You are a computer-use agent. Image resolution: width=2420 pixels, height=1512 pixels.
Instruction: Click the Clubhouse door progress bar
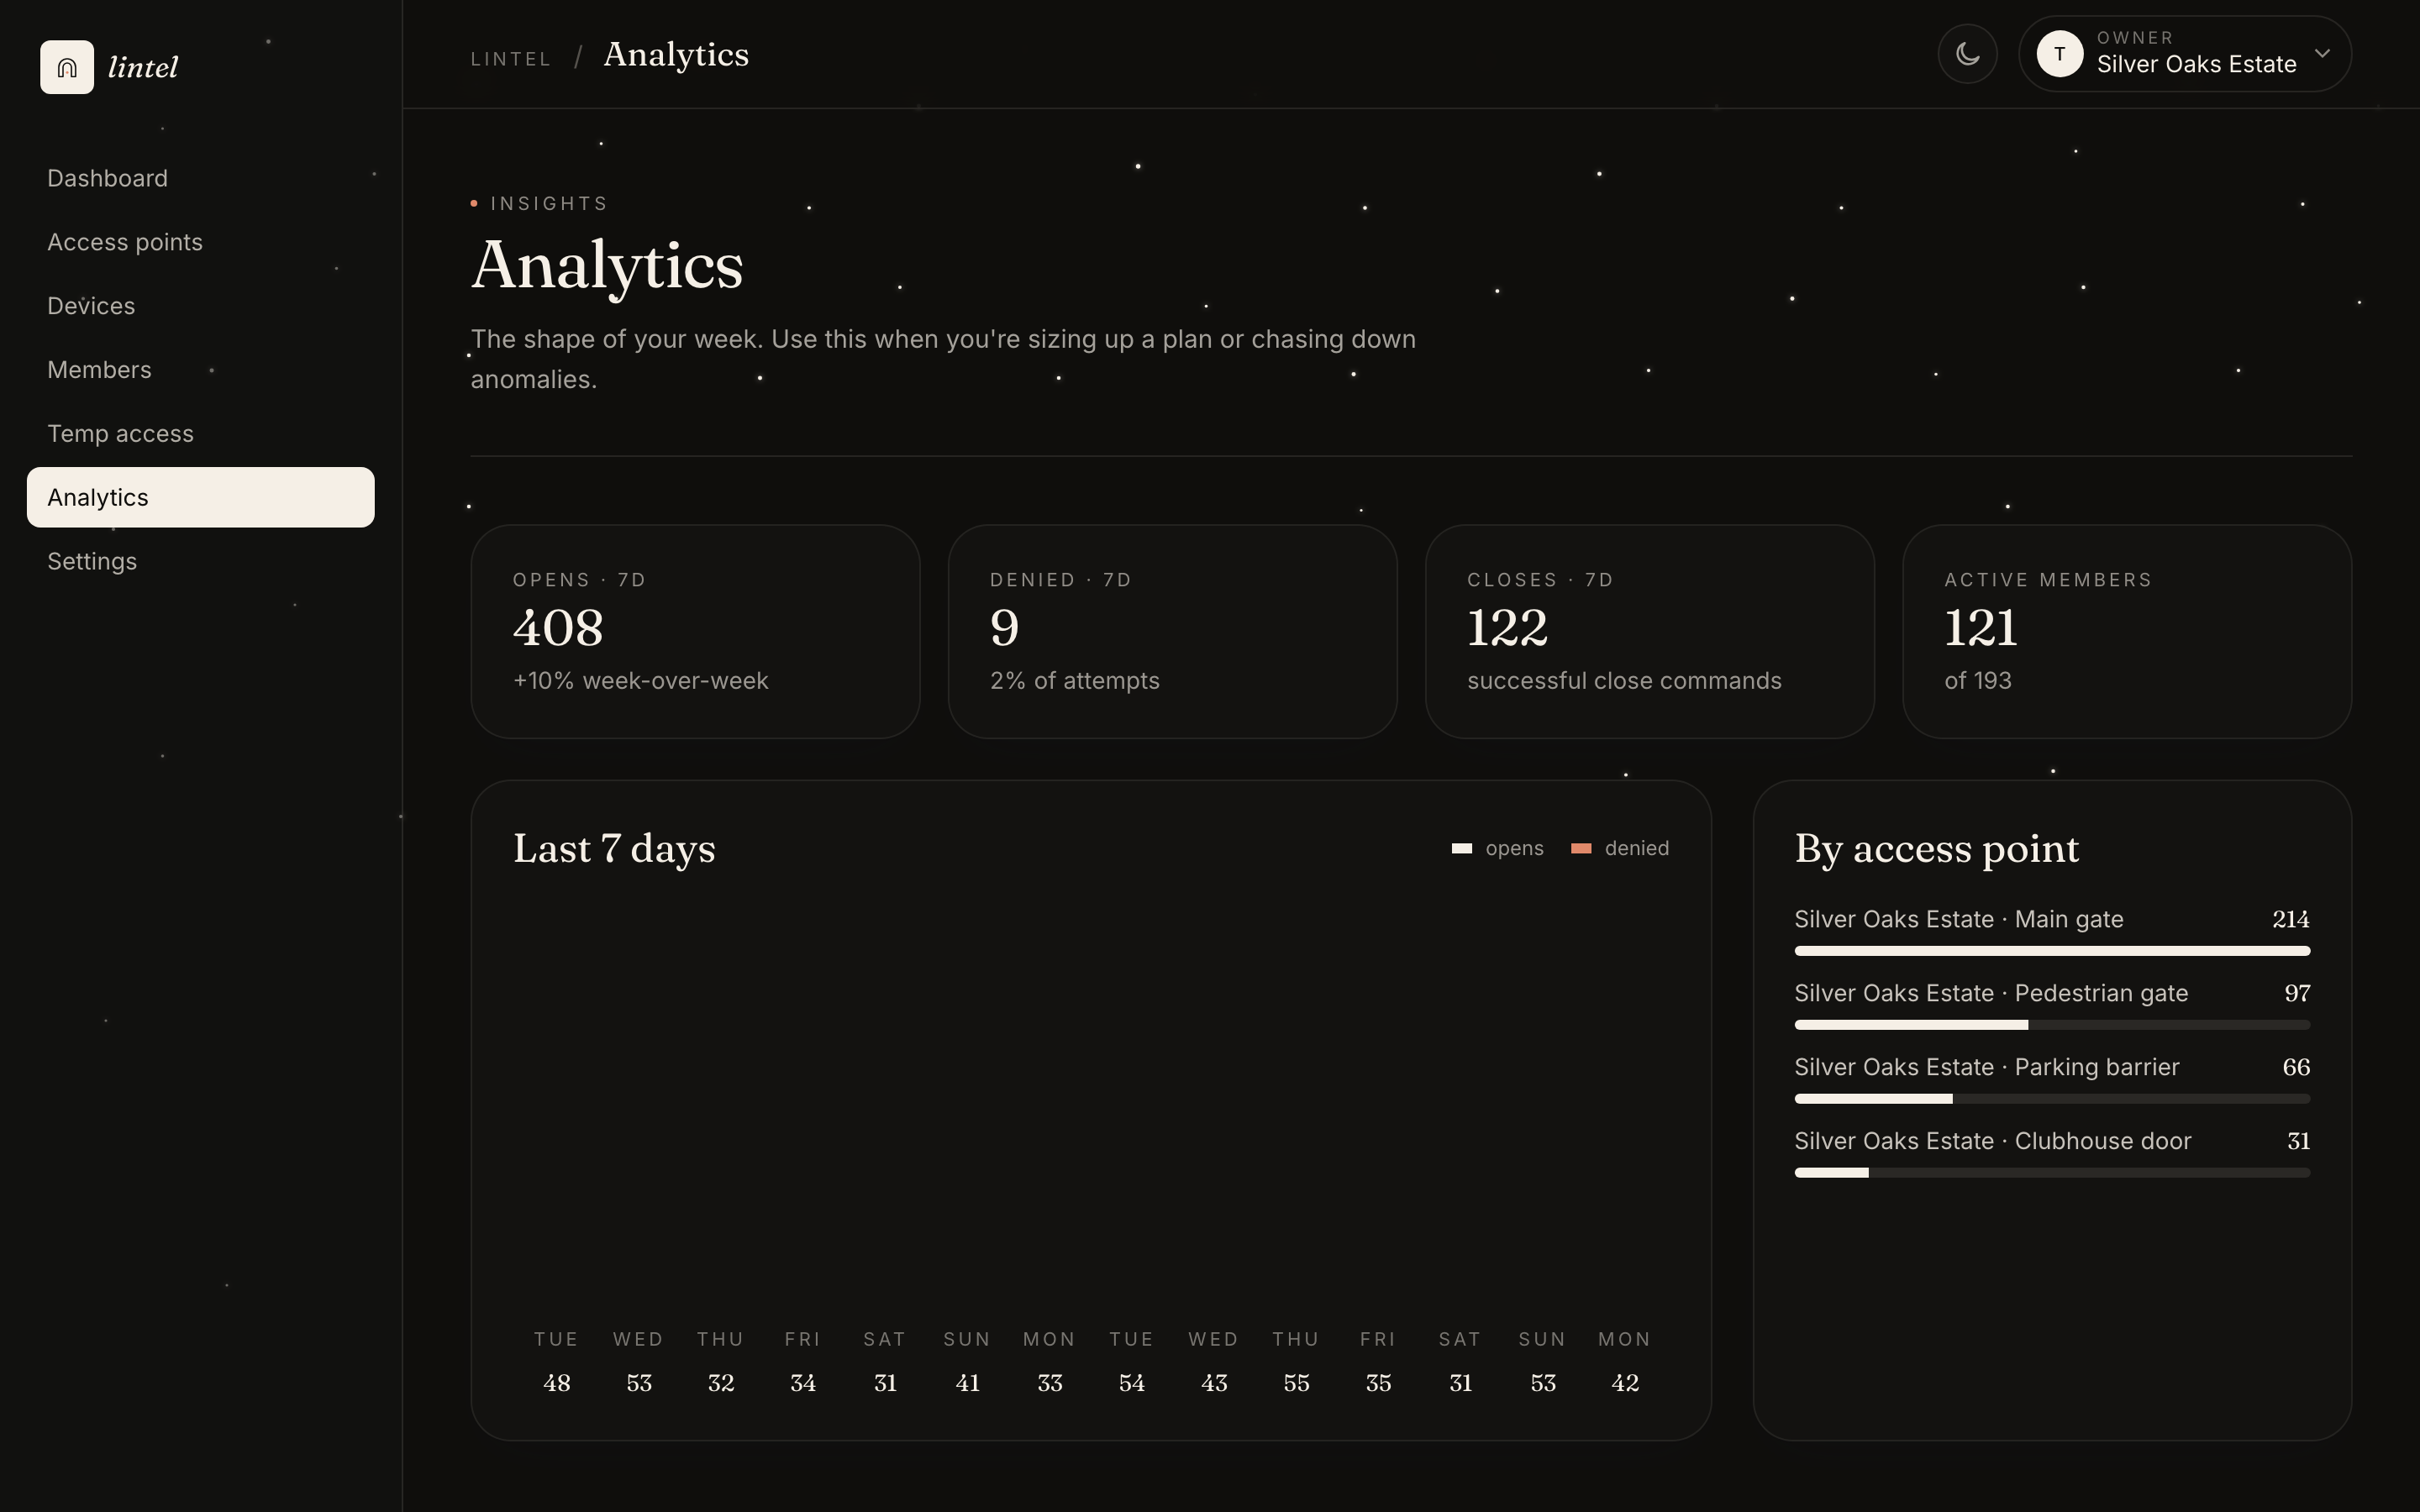coord(2052,1173)
